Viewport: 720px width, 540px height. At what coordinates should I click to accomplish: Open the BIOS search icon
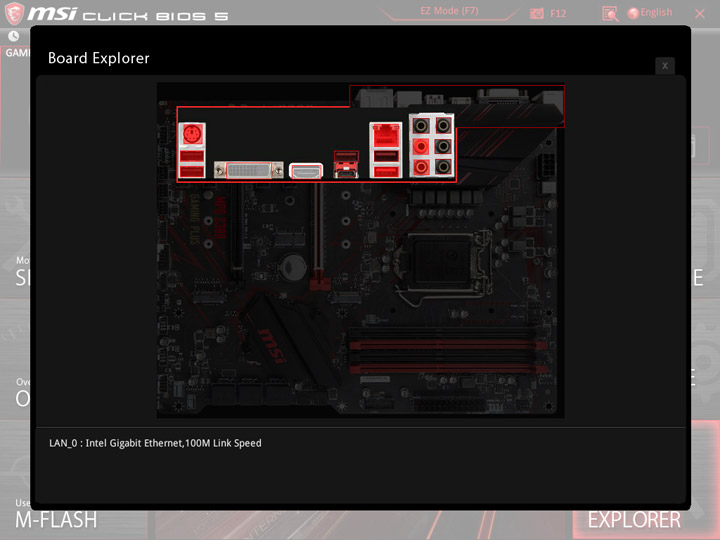[x=610, y=14]
